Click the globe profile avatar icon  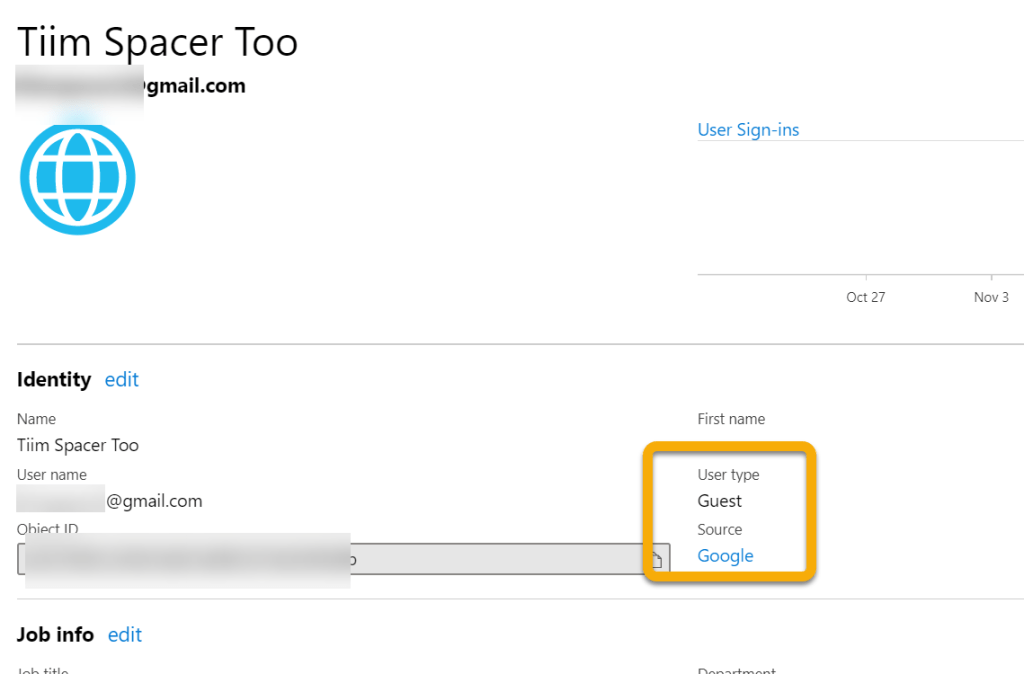(x=78, y=179)
